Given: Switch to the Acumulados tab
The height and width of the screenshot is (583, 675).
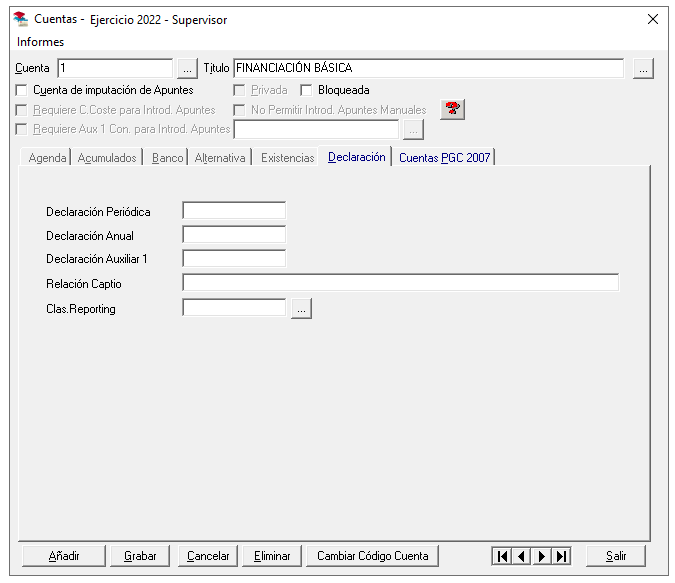Looking at the screenshot, I should [x=107, y=158].
